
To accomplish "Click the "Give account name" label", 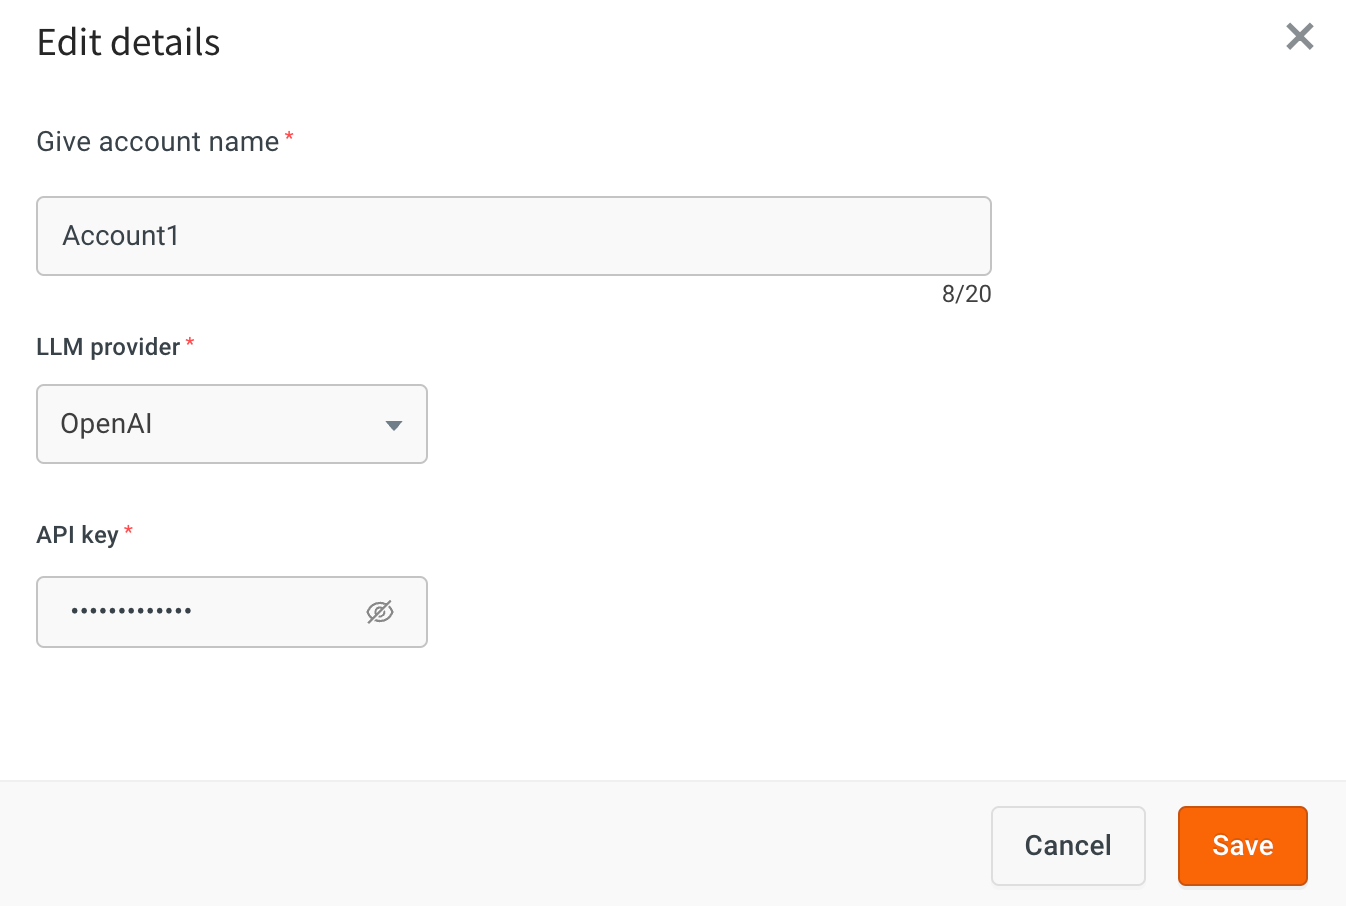I will click(158, 142).
